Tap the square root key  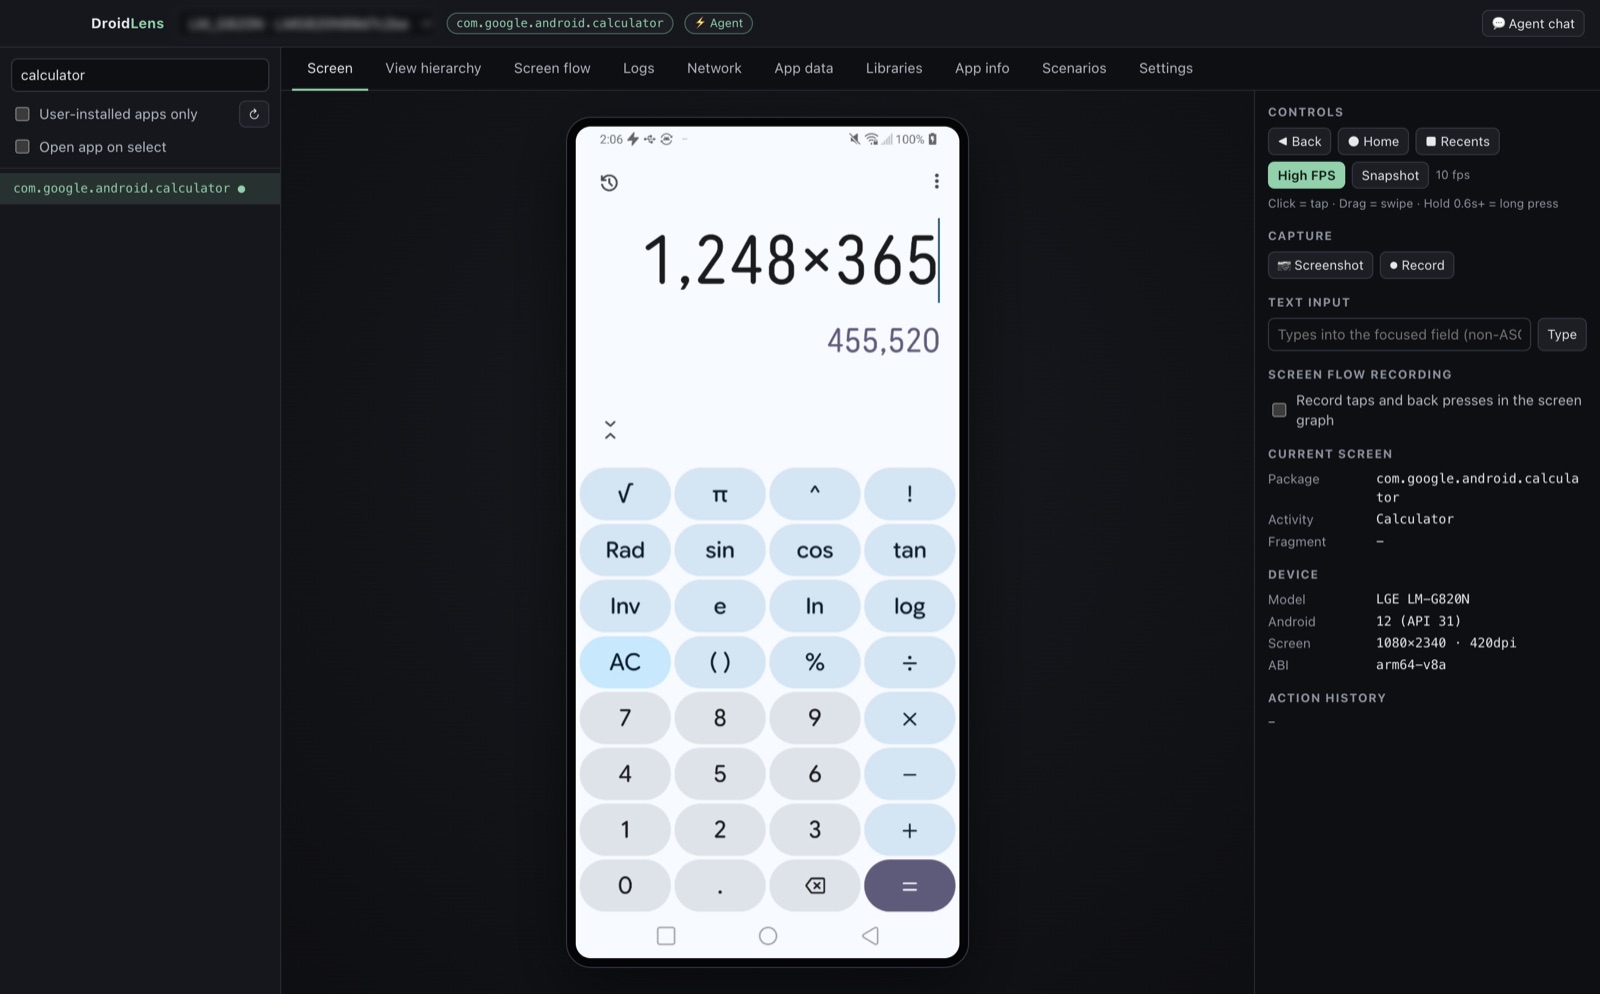click(625, 494)
